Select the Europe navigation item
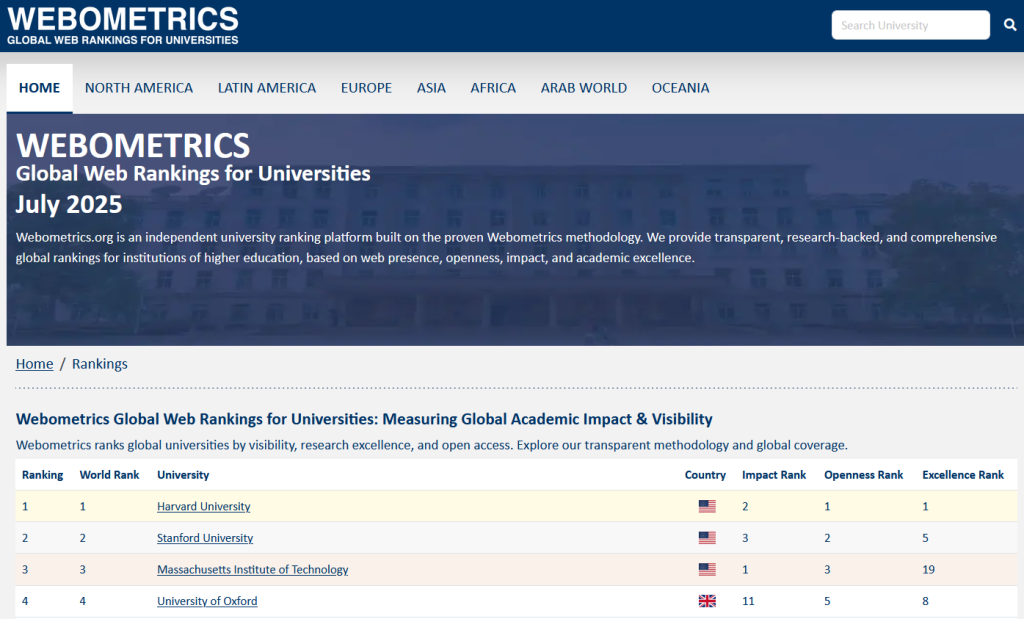Image resolution: width=1024 pixels, height=619 pixels. [x=366, y=88]
